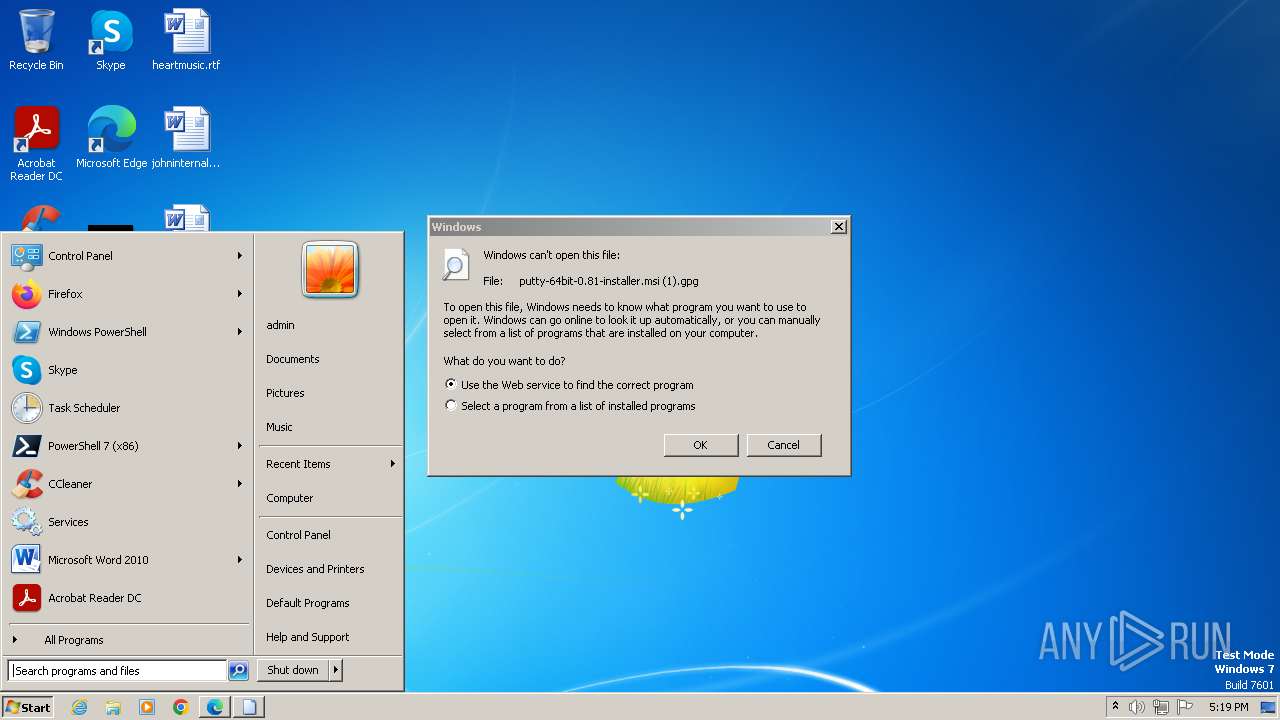Image resolution: width=1280 pixels, height=720 pixels.
Task: Click the CCleaner icon in Start menu
Action: pyautogui.click(x=26, y=484)
